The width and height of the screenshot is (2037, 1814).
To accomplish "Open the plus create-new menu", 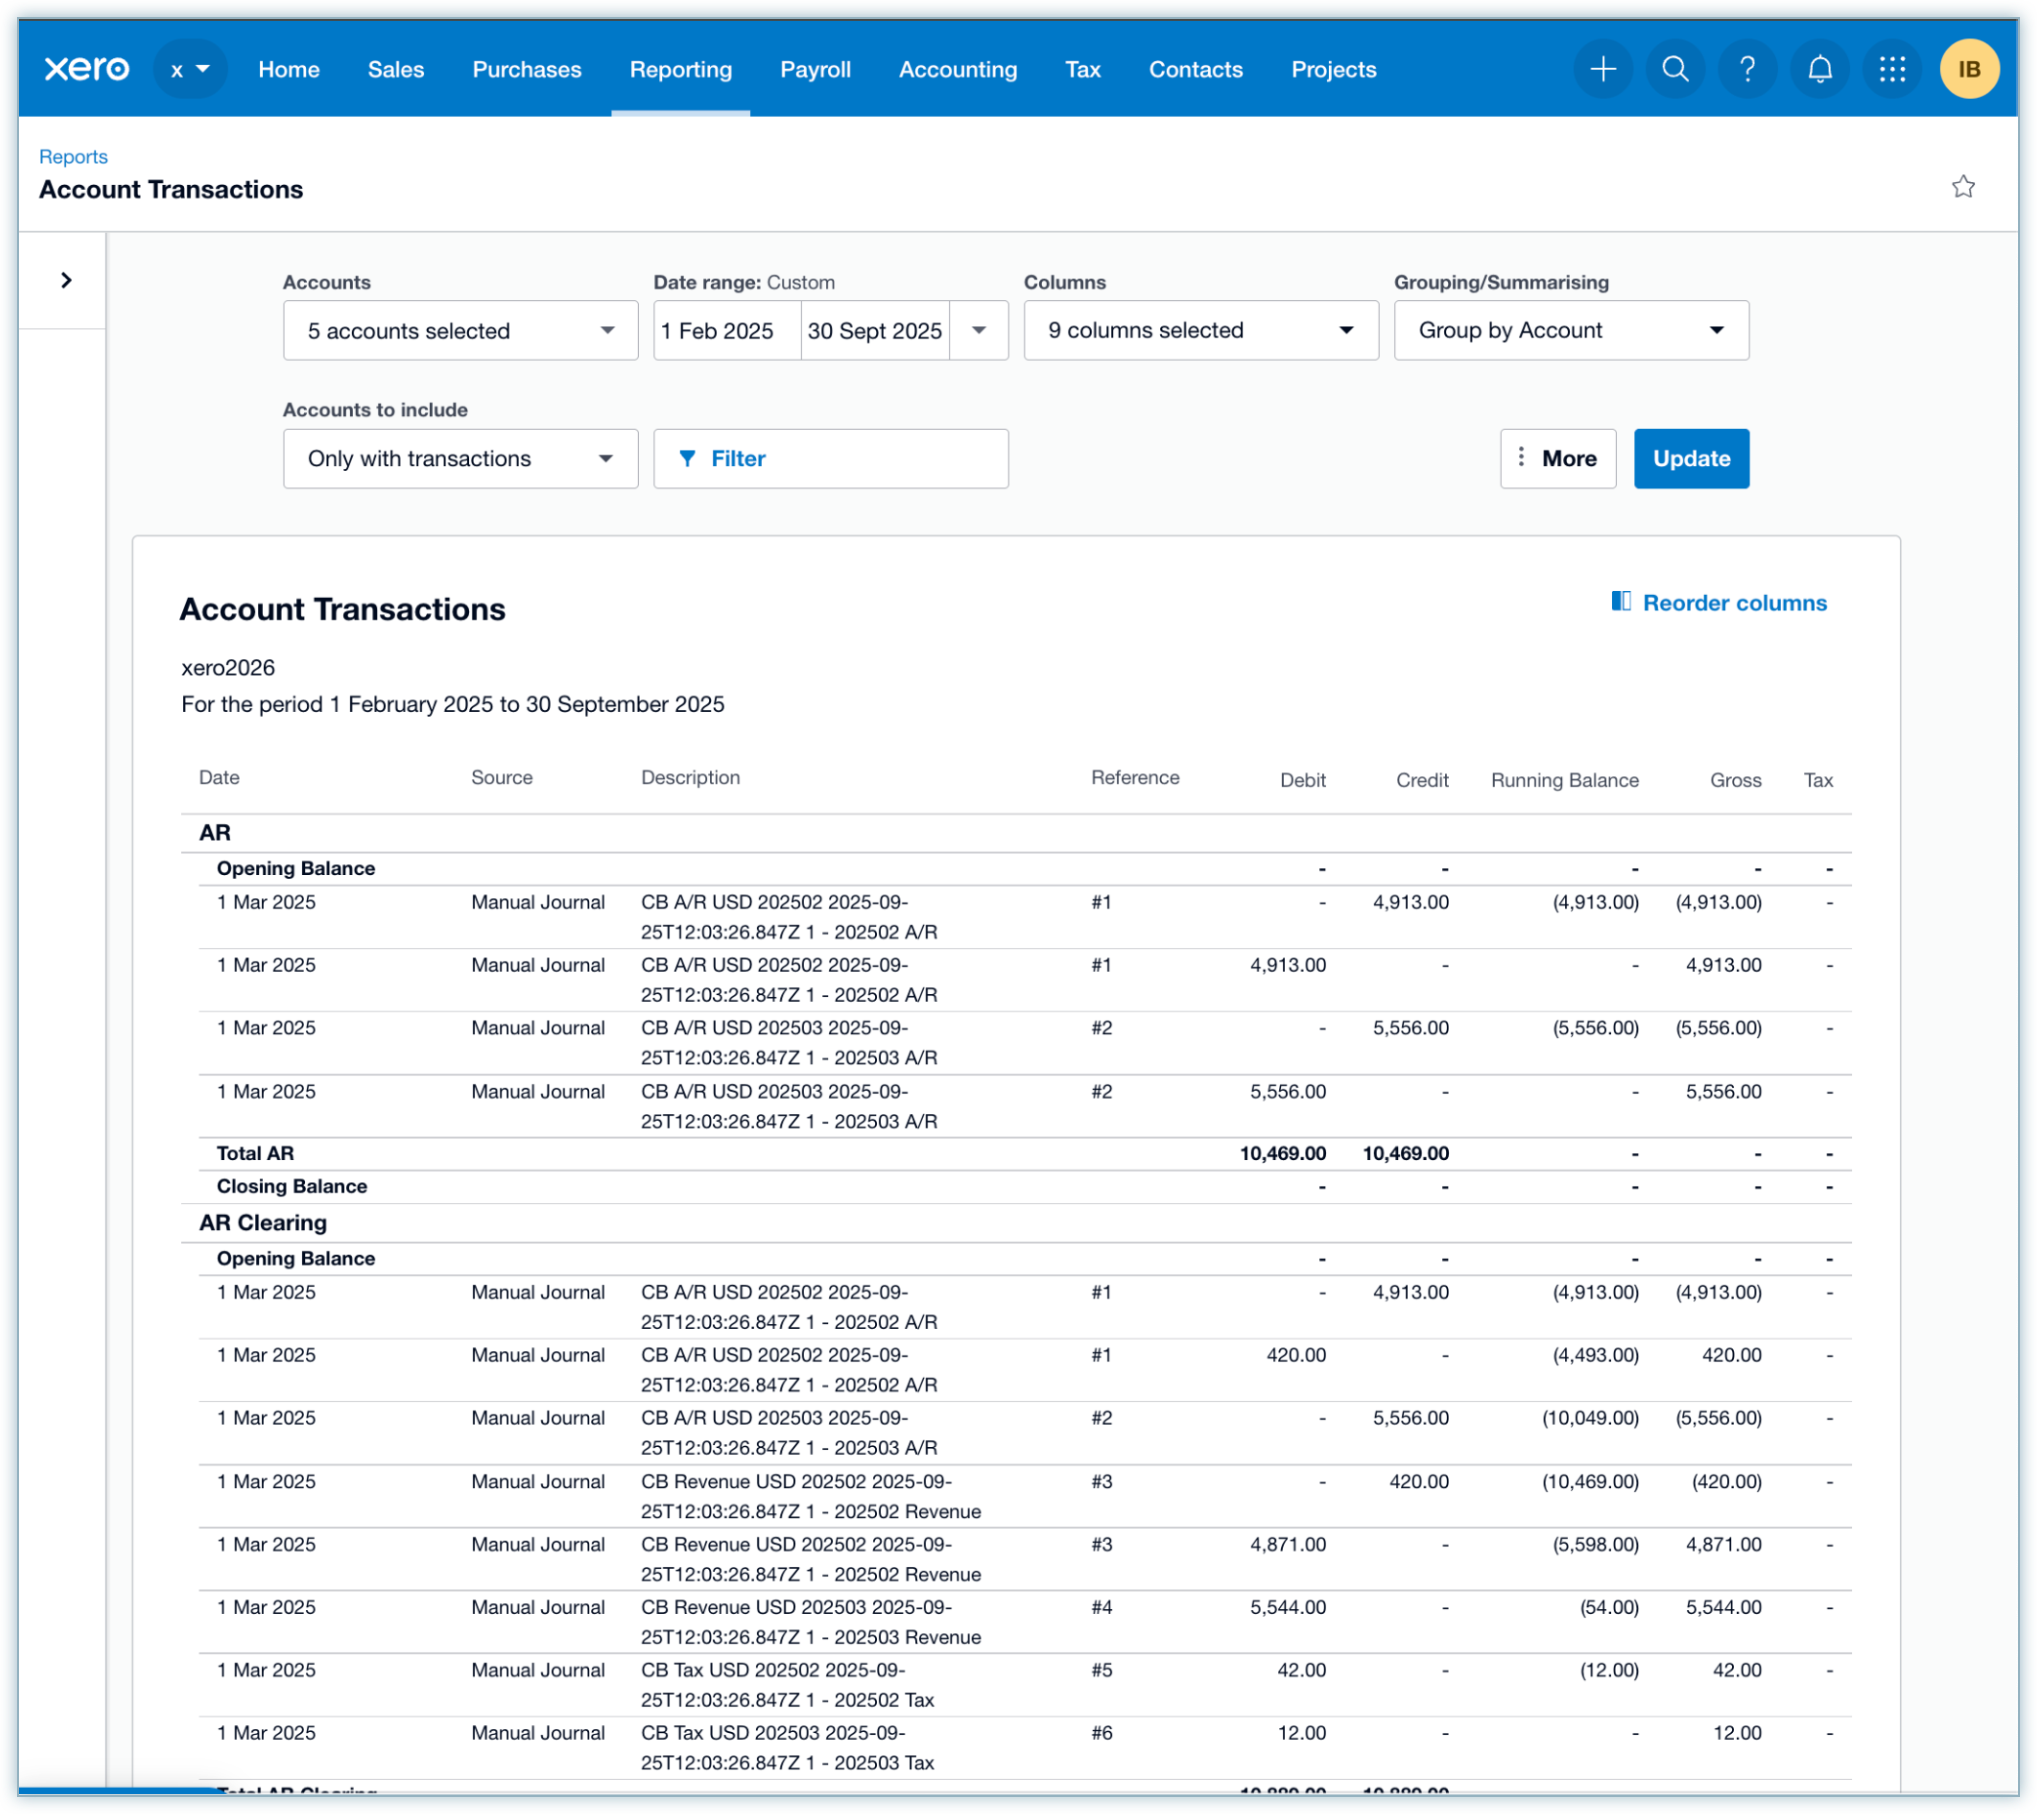I will [1603, 69].
